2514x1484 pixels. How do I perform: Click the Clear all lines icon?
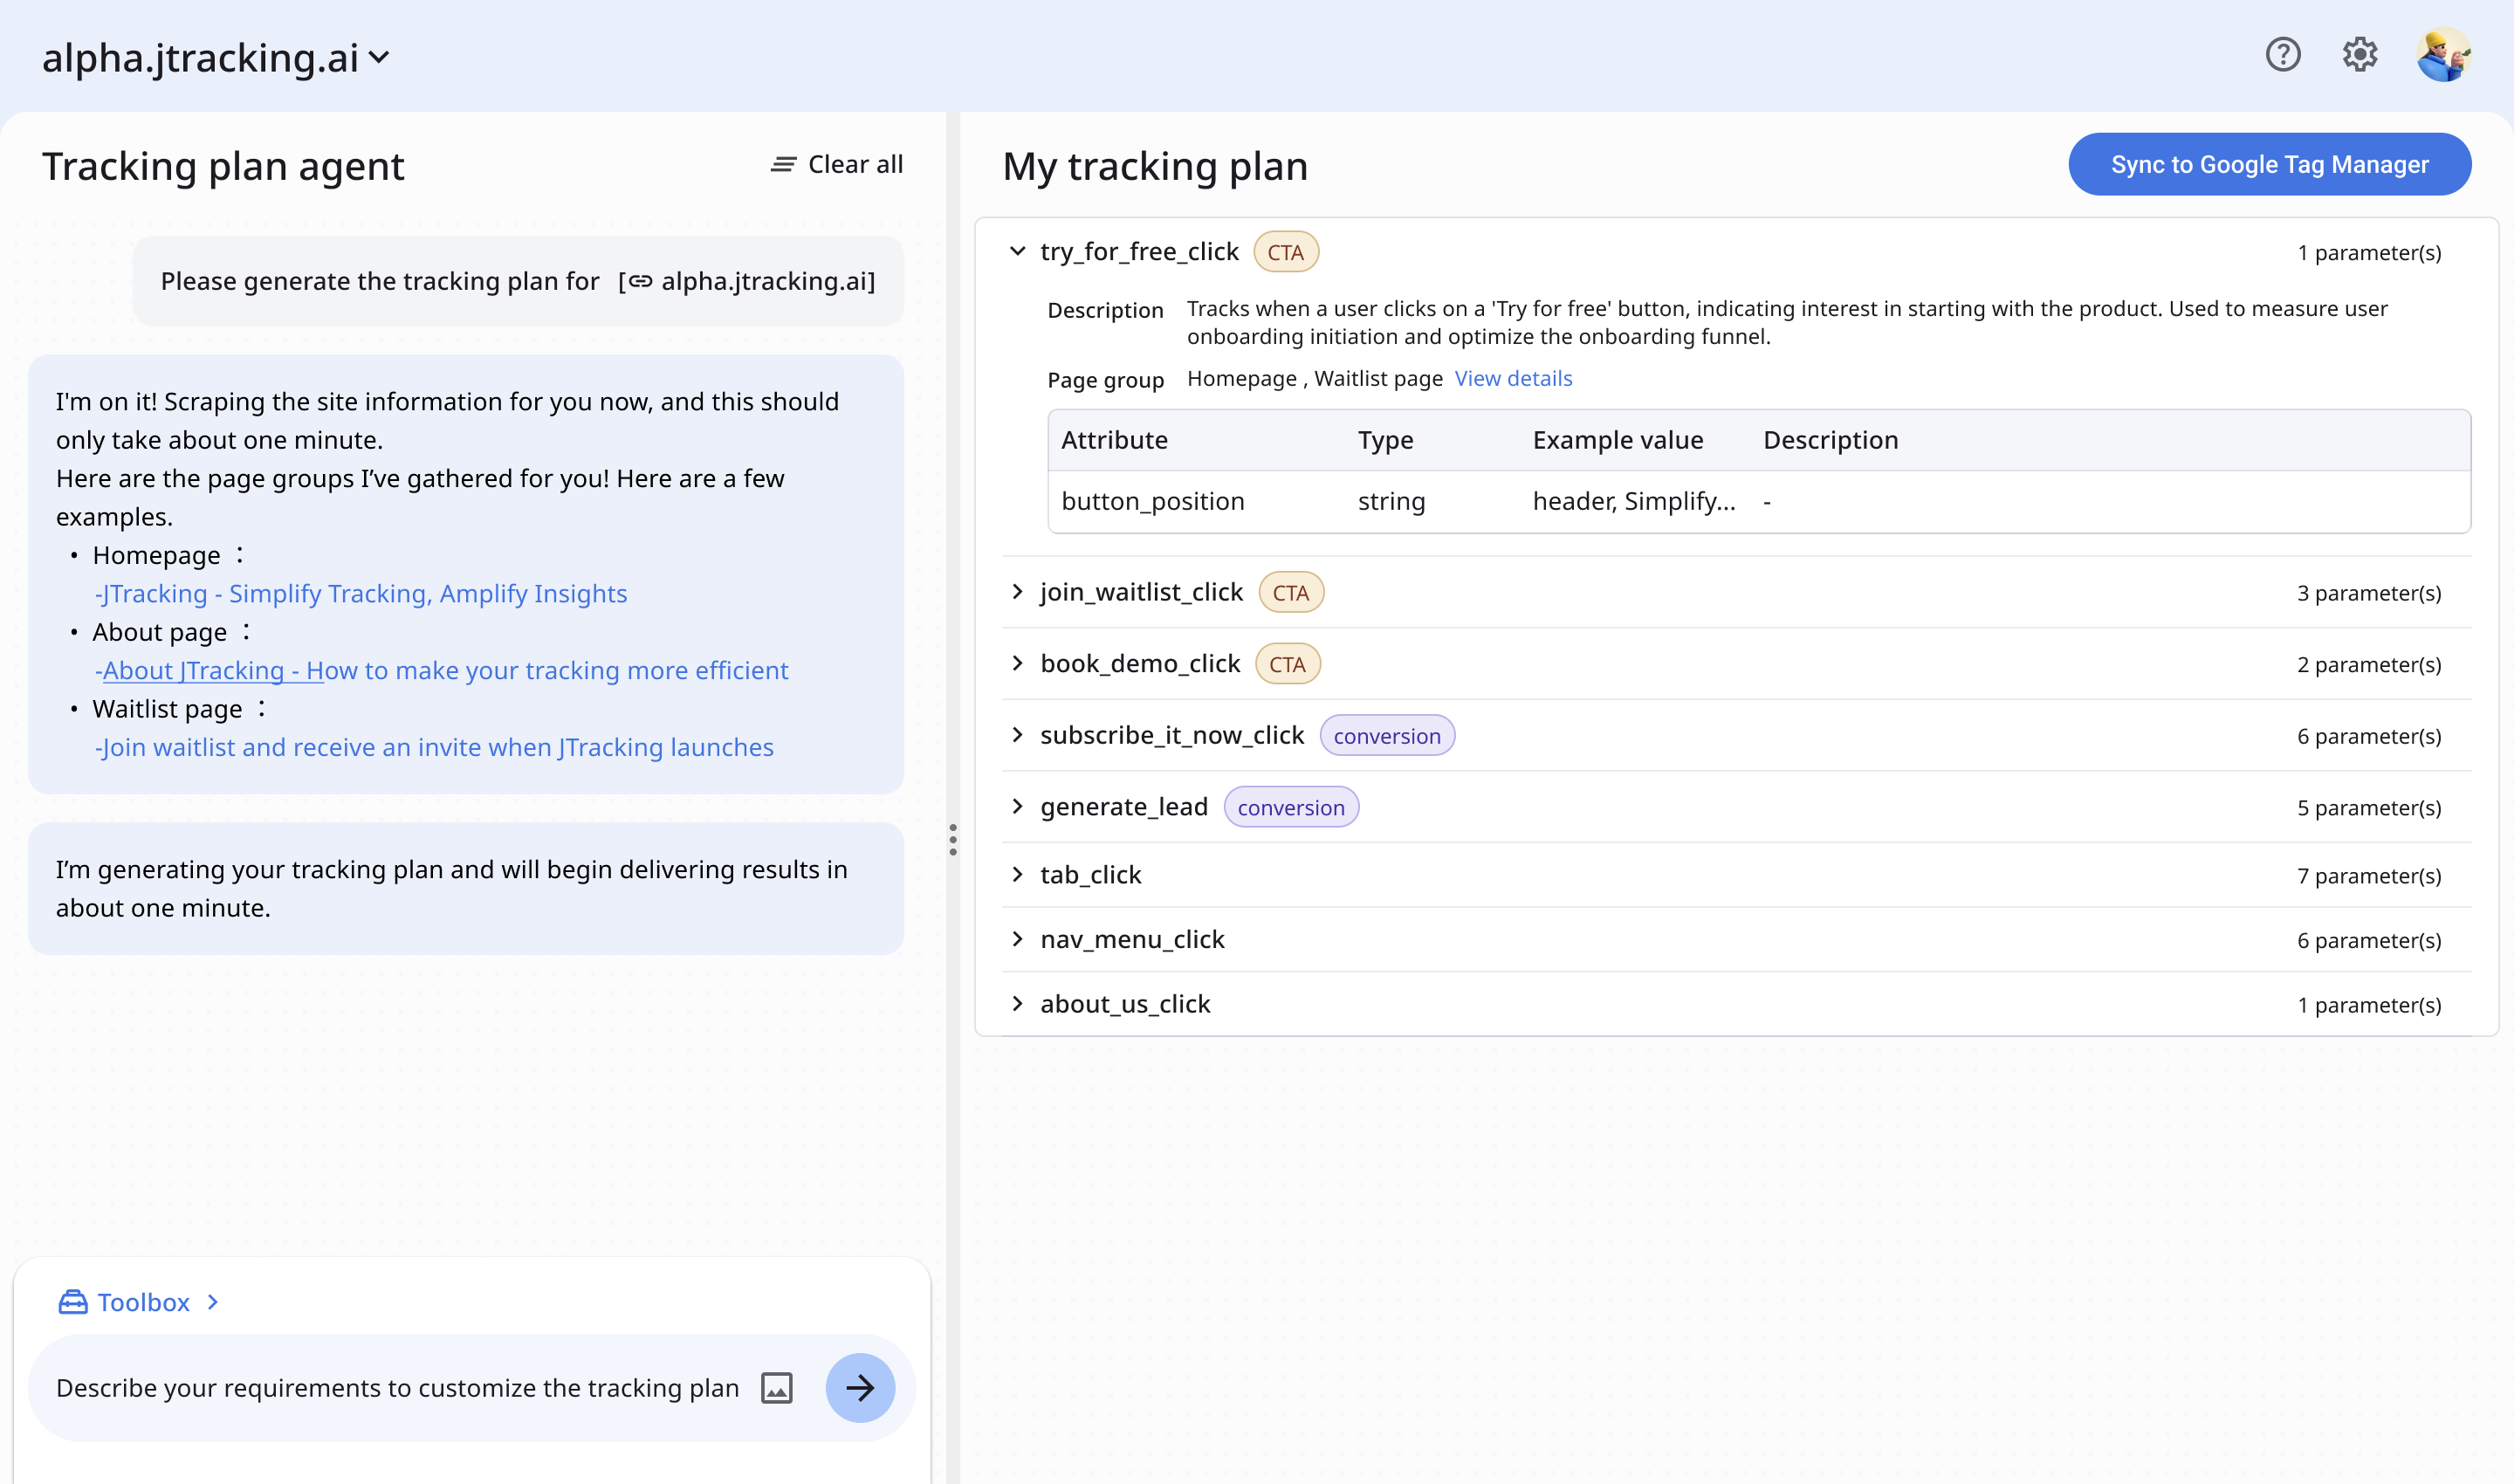pyautogui.click(x=783, y=164)
